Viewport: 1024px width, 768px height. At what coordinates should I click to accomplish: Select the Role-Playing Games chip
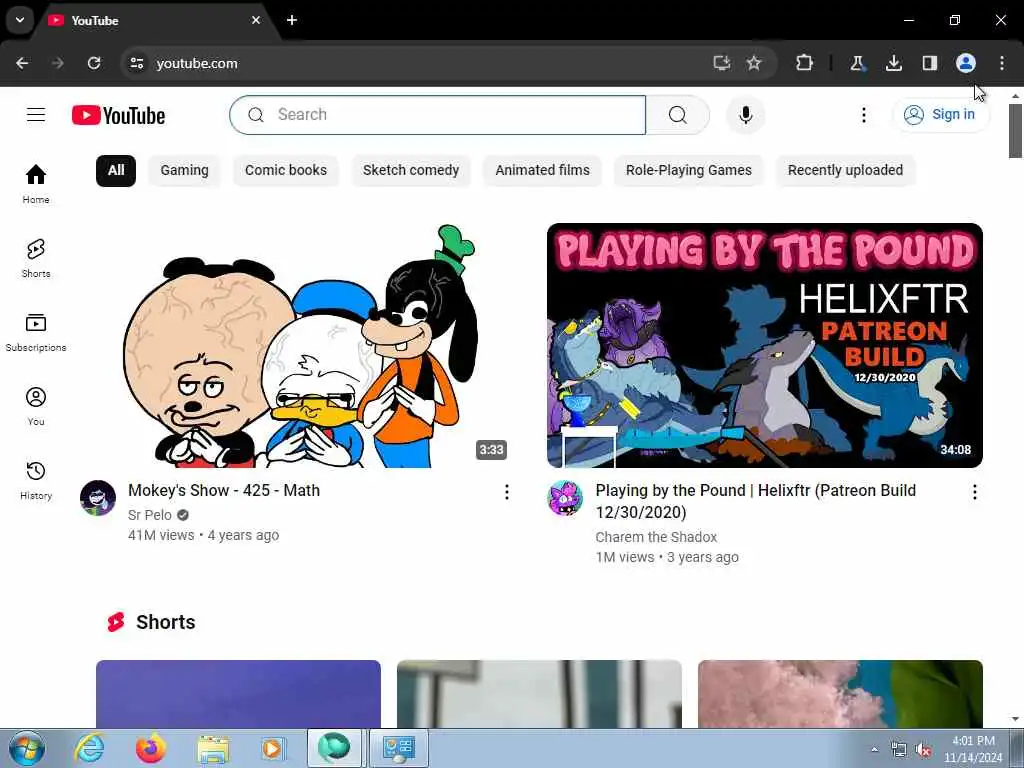pyautogui.click(x=688, y=170)
